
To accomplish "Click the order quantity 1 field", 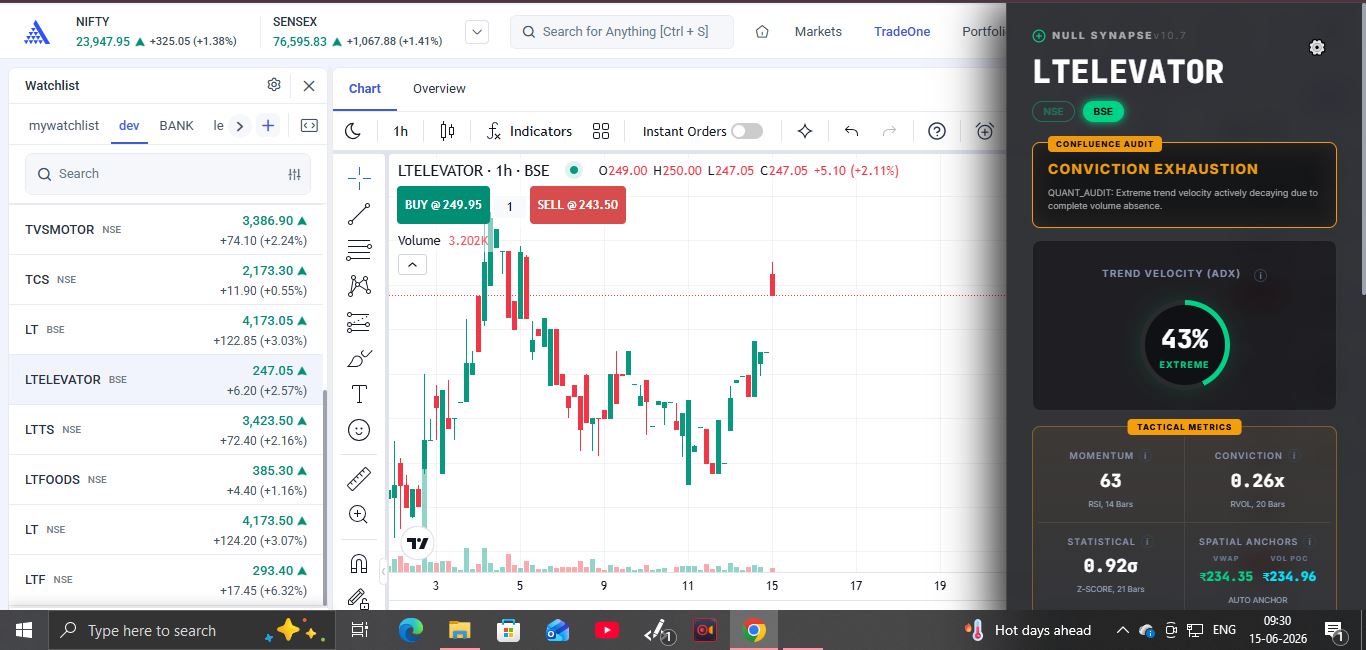I will tap(510, 206).
